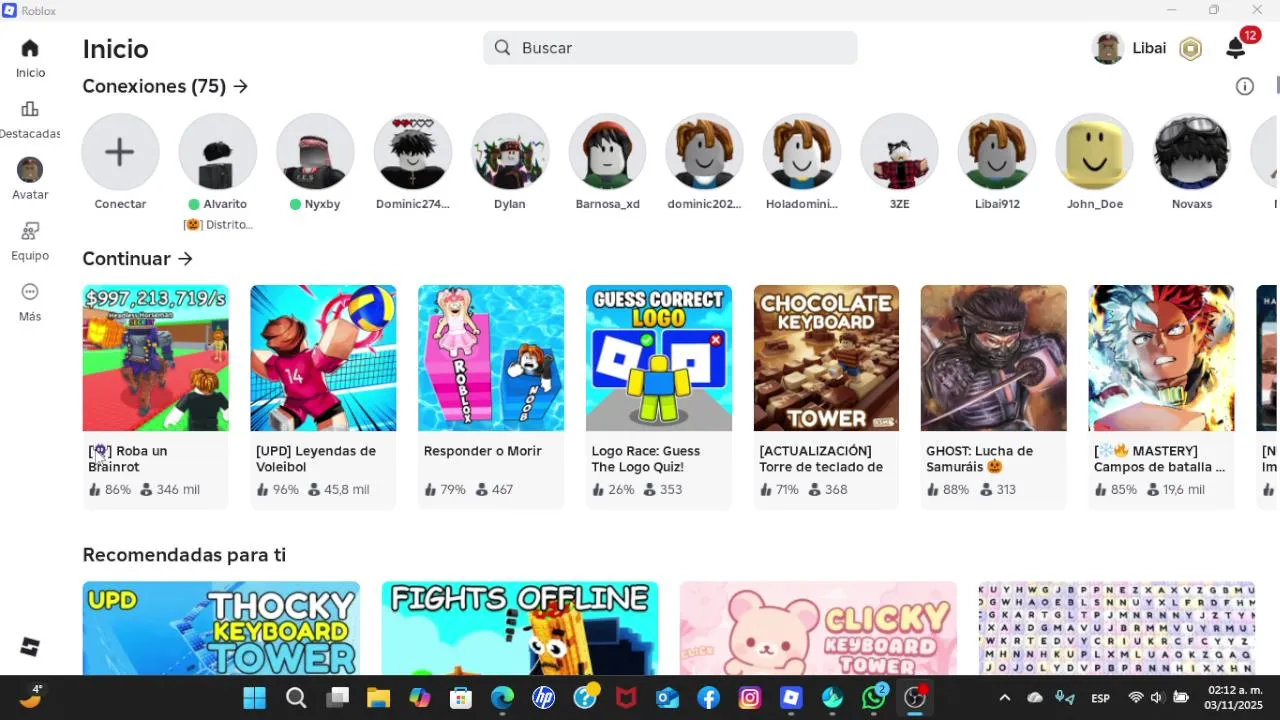
Task: Click the info icon near Conexiones
Action: 1245,87
